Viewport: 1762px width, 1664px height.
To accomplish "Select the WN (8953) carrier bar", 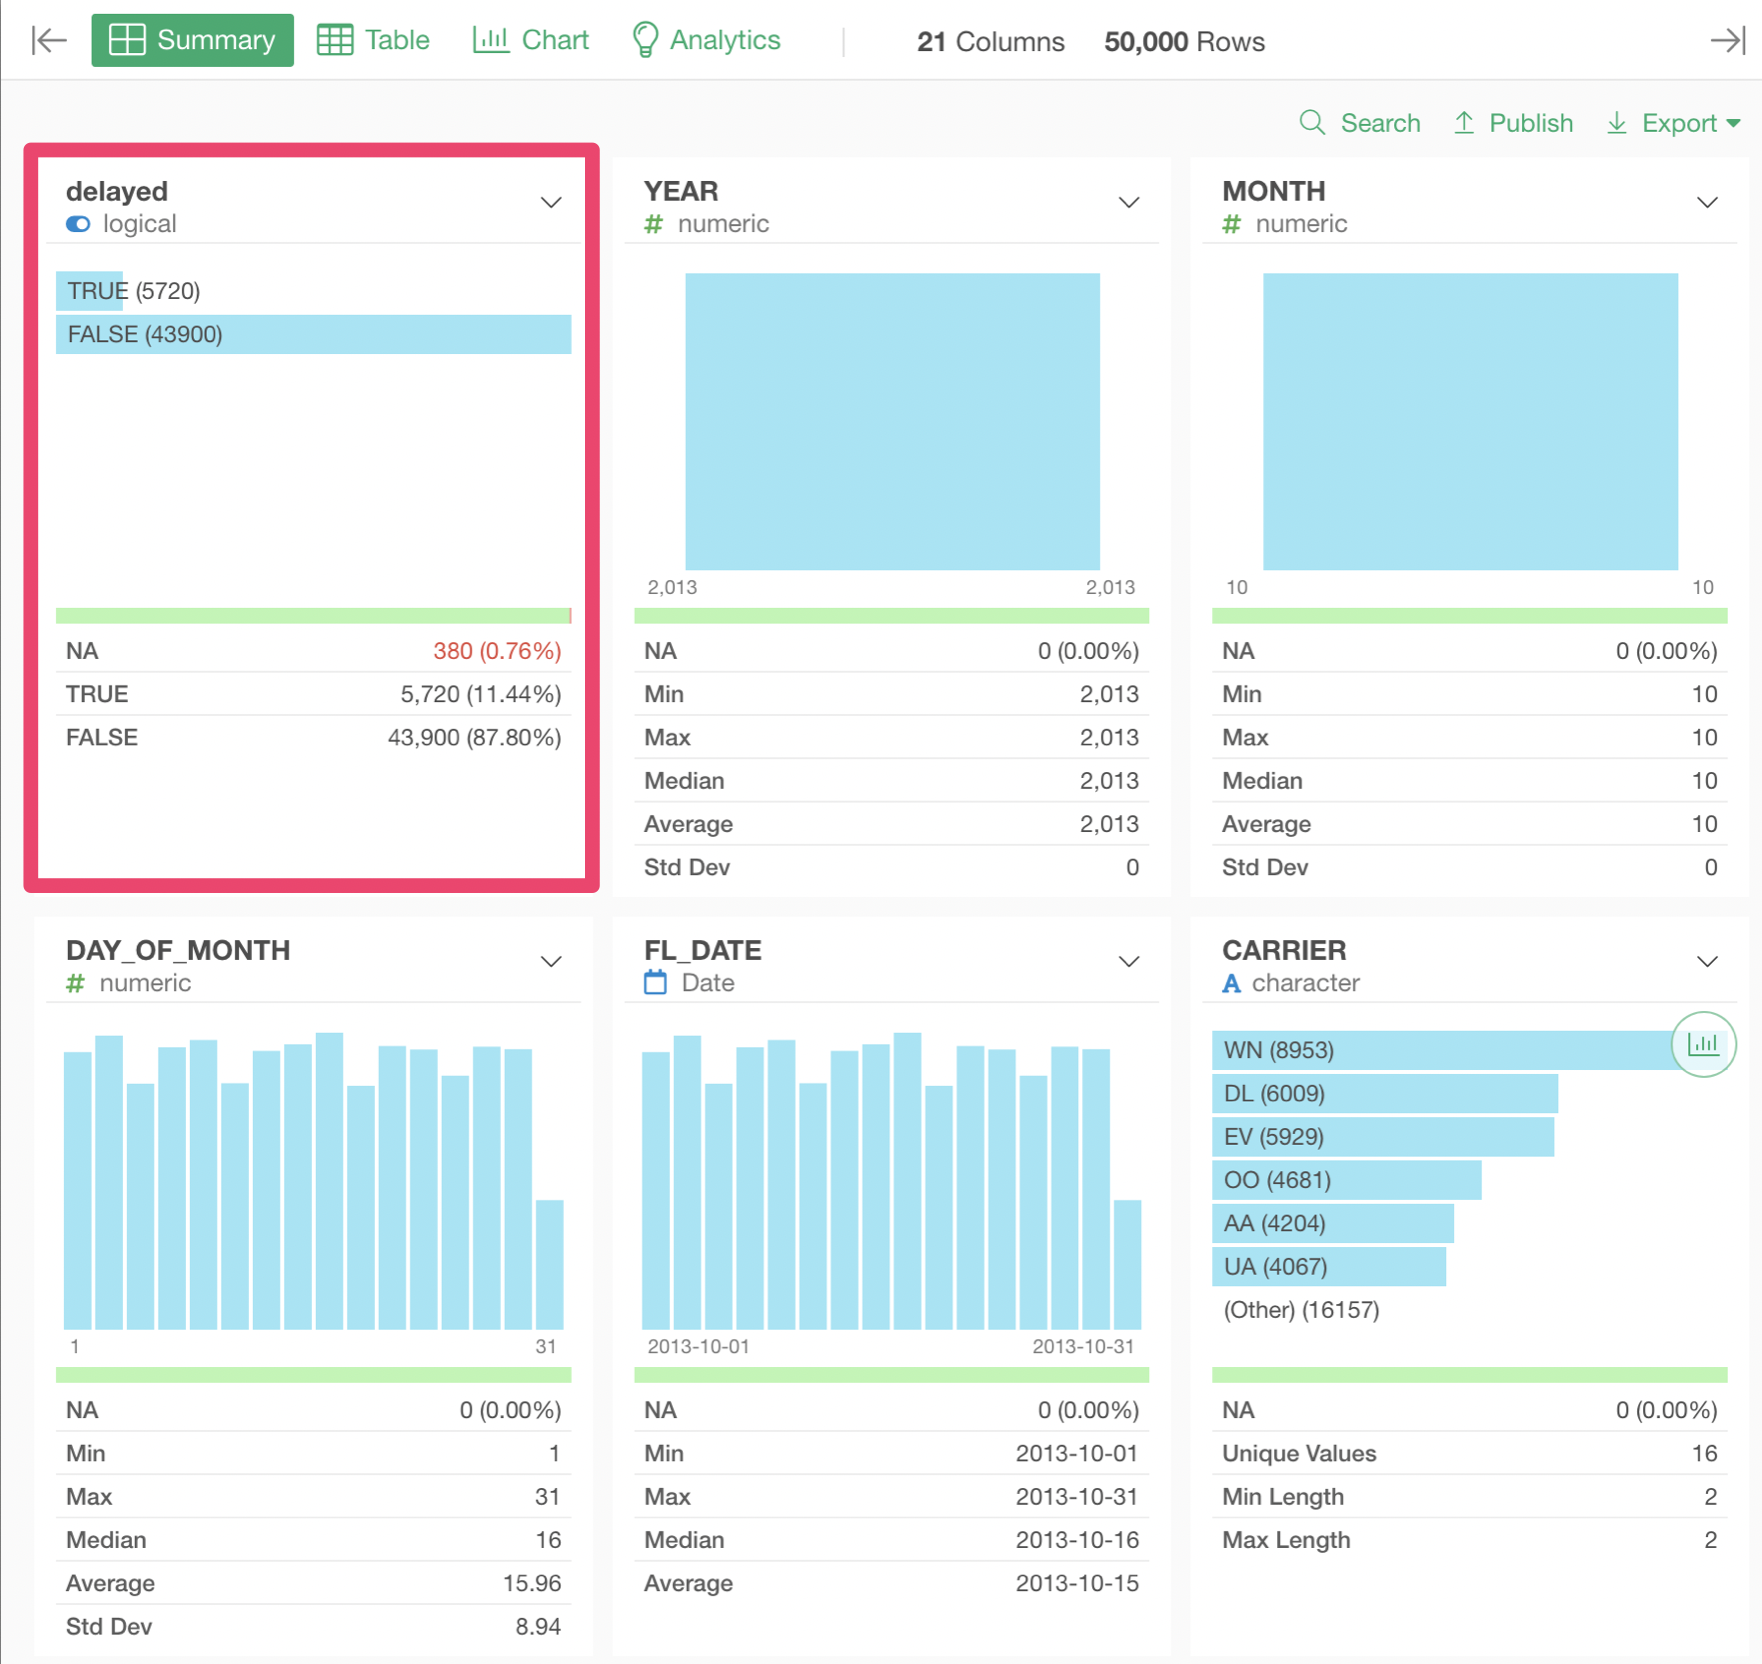I will click(x=1440, y=1050).
